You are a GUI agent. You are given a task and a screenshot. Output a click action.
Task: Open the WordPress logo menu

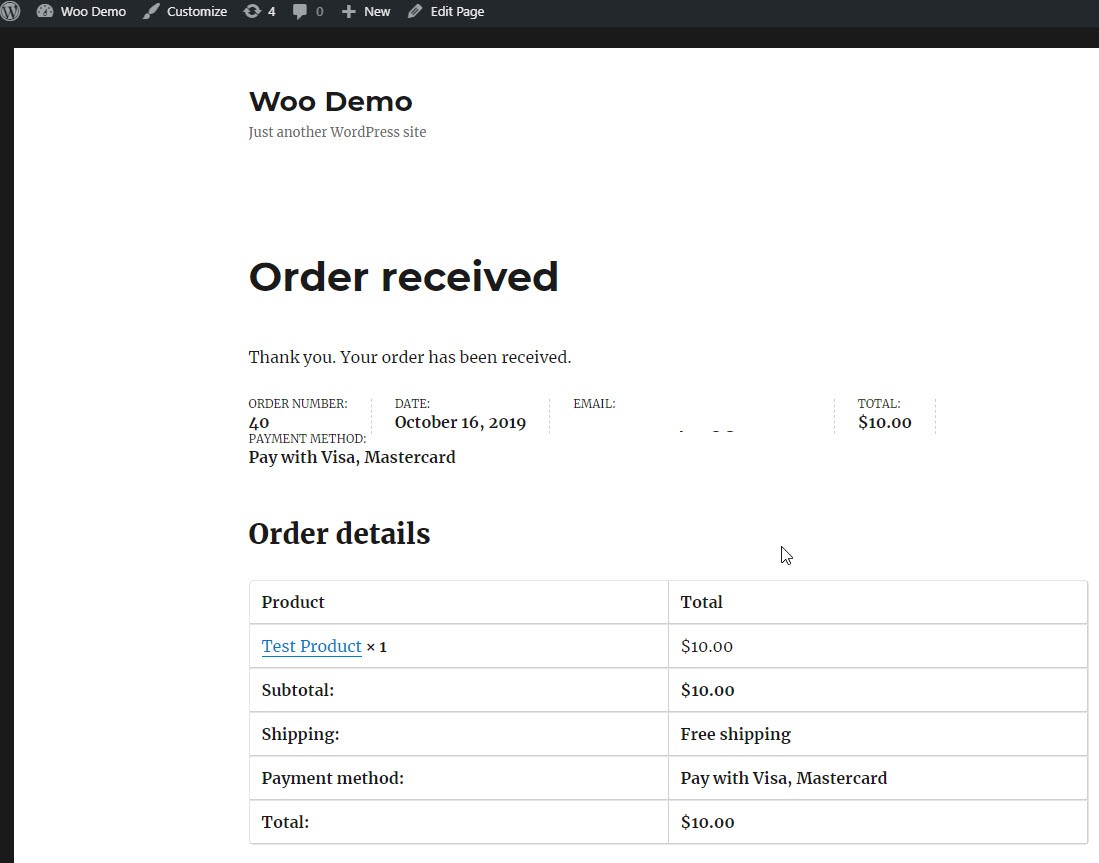click(x=9, y=11)
